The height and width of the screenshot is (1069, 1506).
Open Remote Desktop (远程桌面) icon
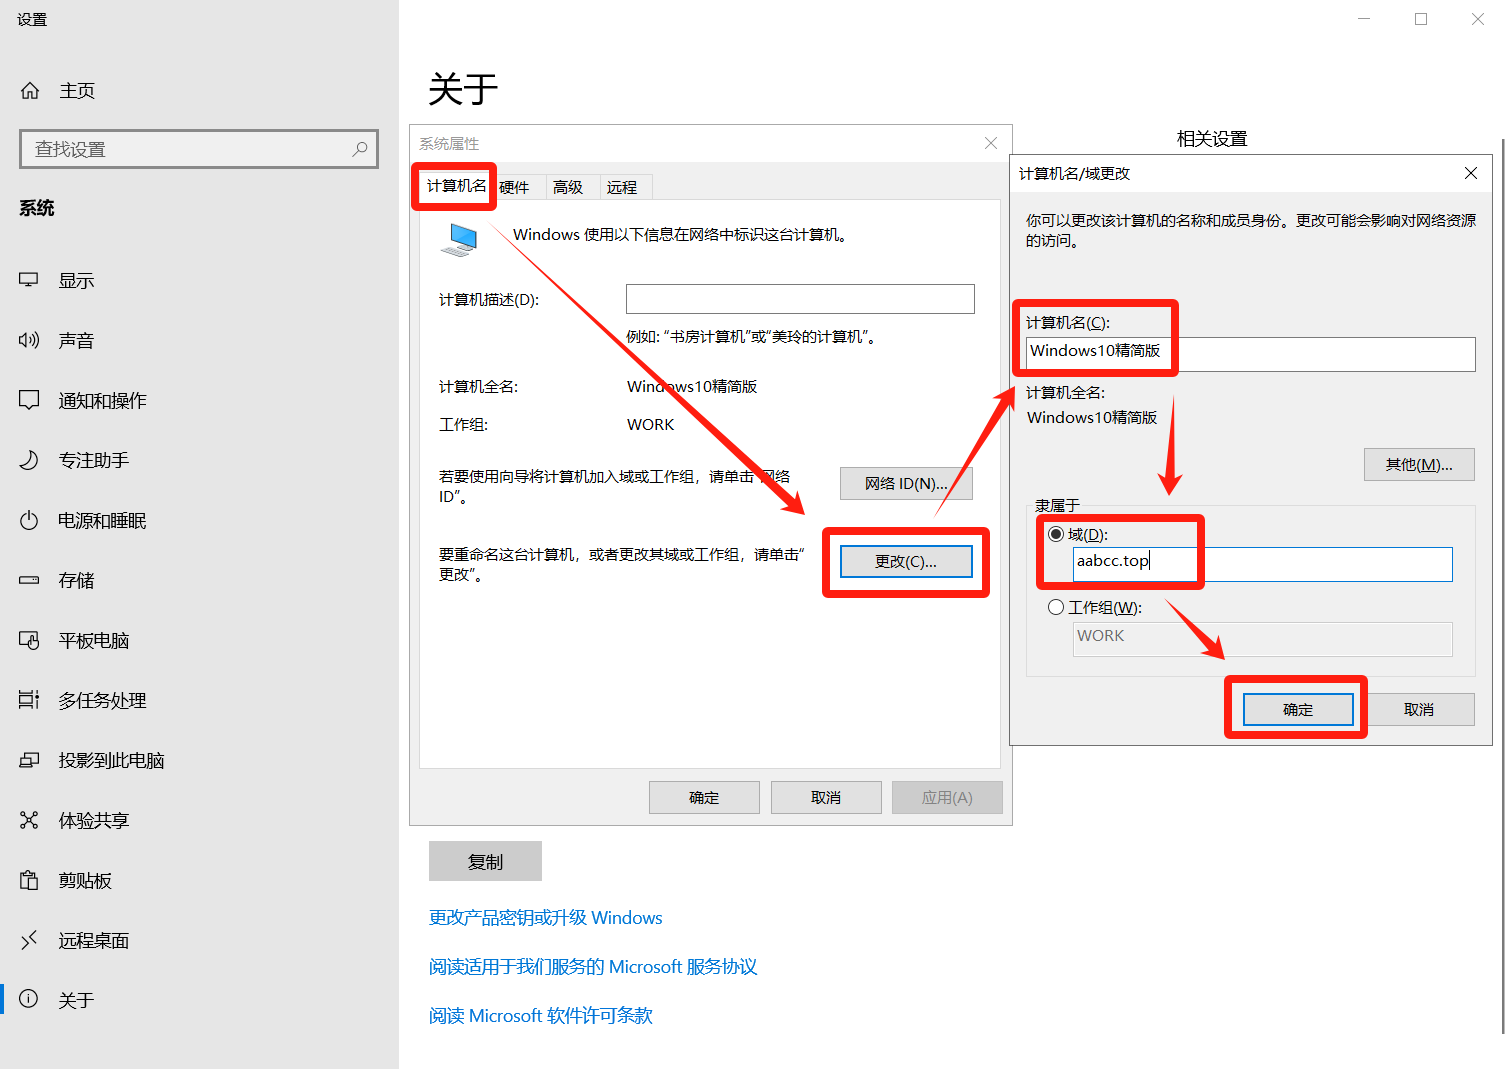pyautogui.click(x=29, y=940)
